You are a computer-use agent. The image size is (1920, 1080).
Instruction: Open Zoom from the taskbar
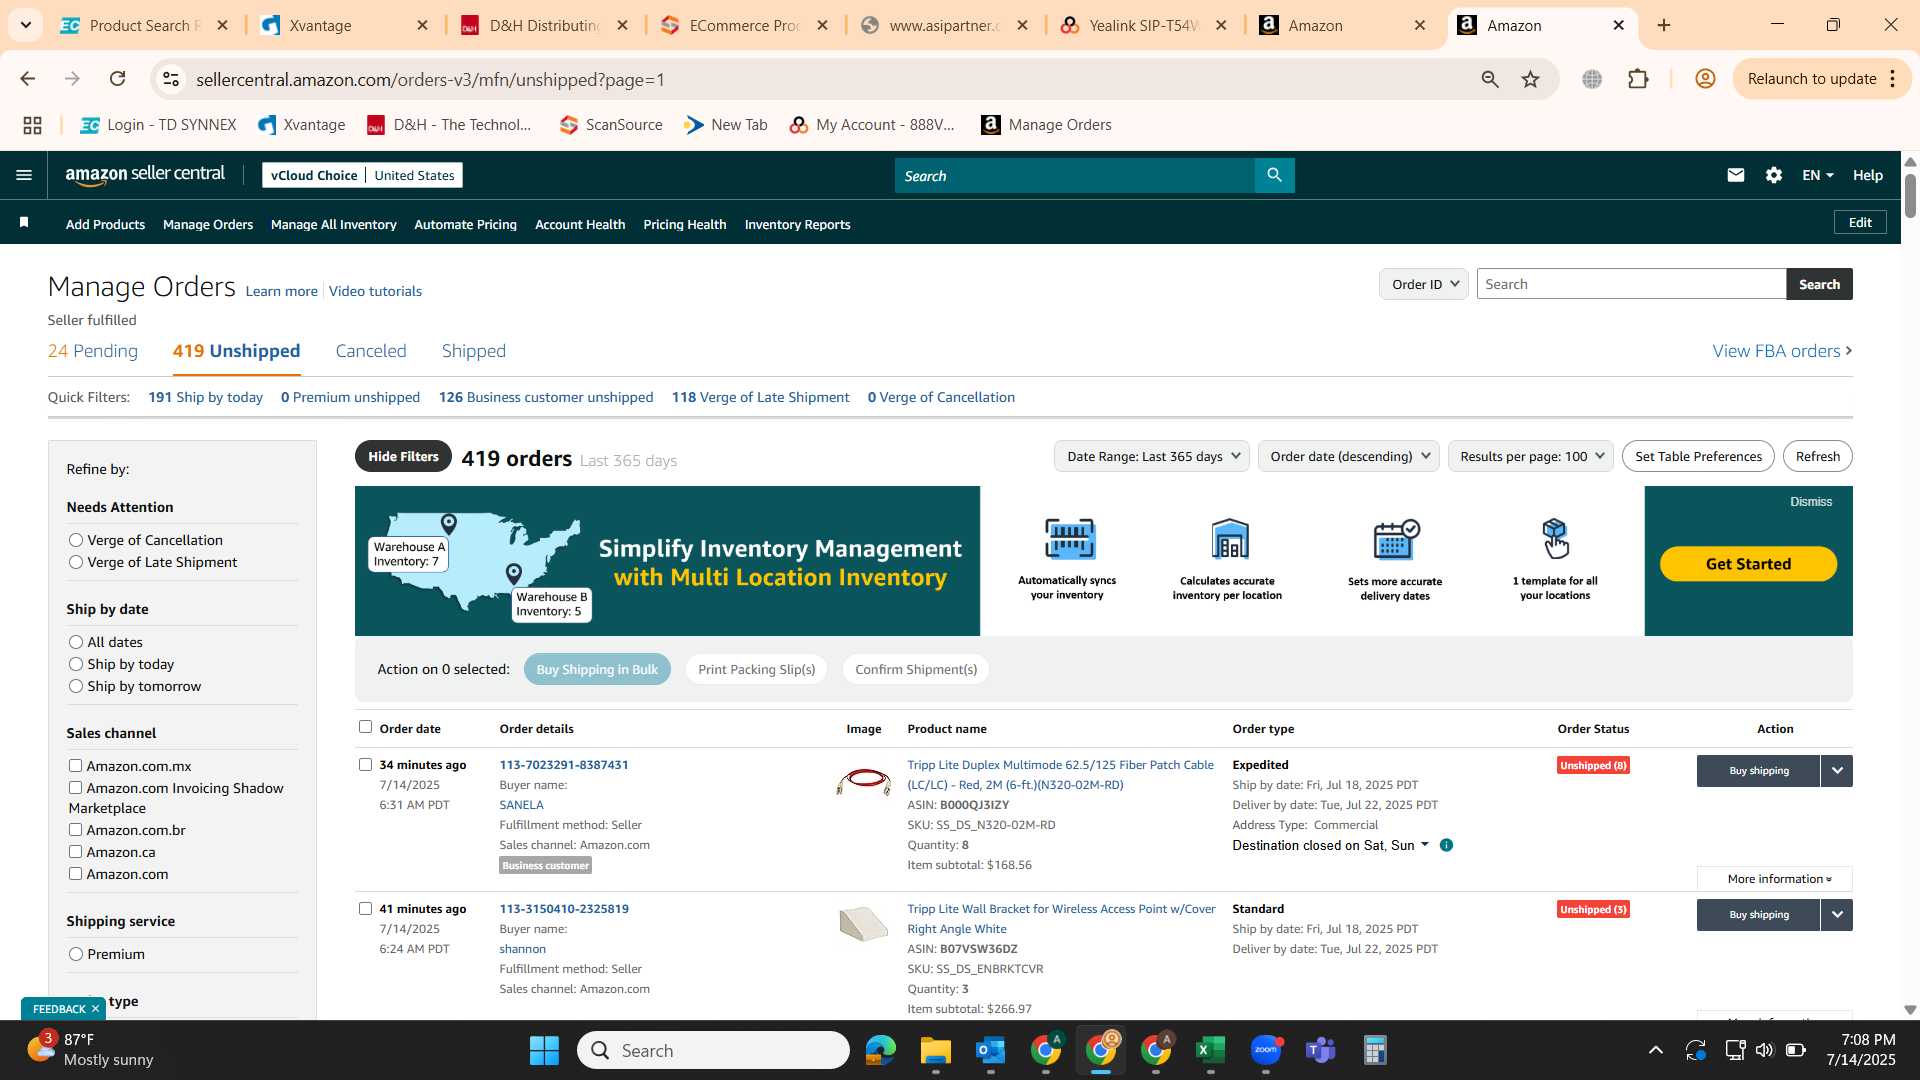1265,1050
